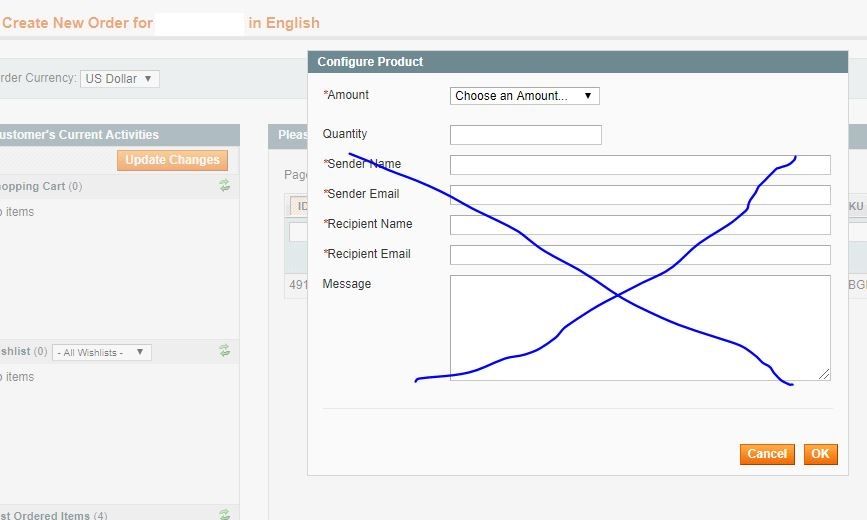The height and width of the screenshot is (520, 867).
Task: Expand the All Wishlists dropdown
Action: pyautogui.click(x=102, y=352)
